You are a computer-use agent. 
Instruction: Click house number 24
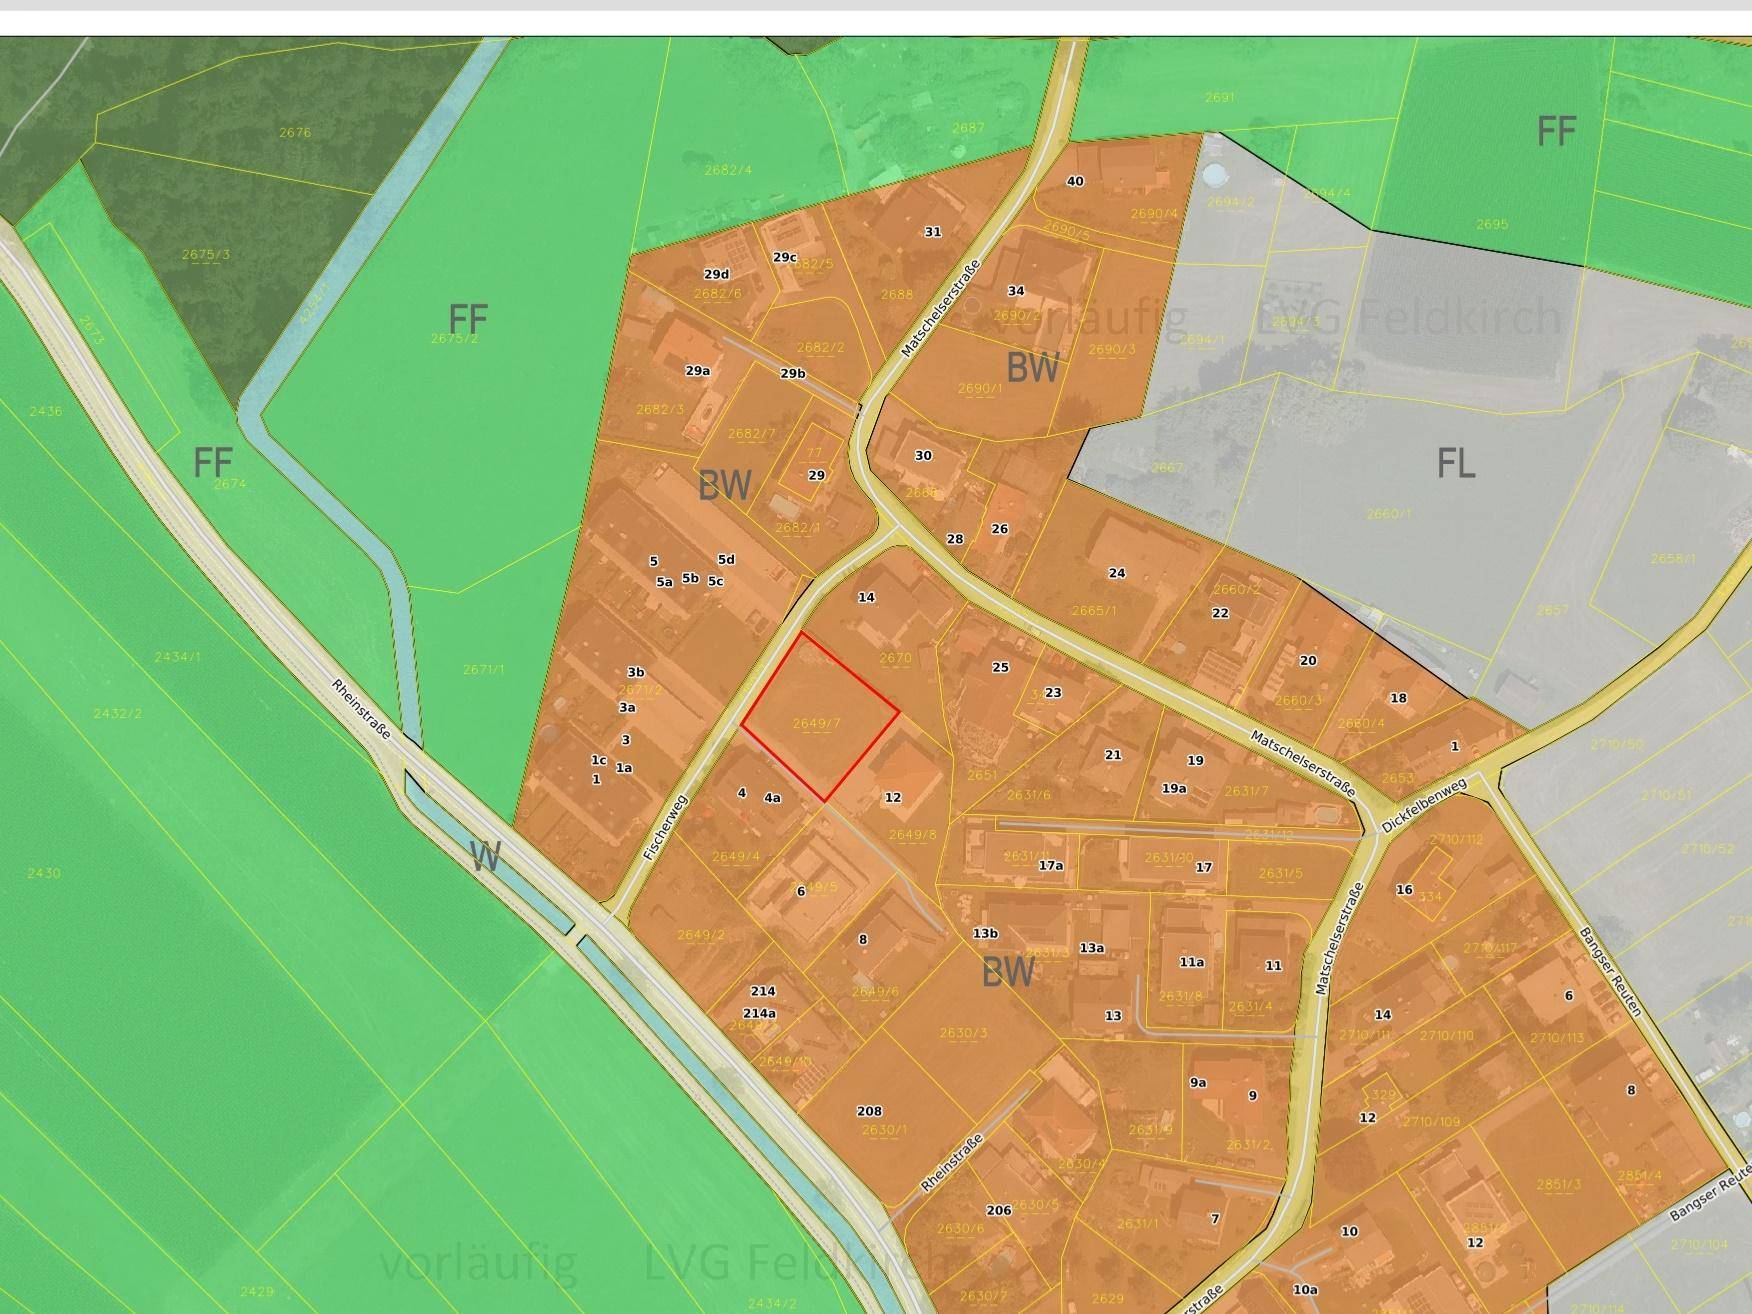pyautogui.click(x=1117, y=574)
